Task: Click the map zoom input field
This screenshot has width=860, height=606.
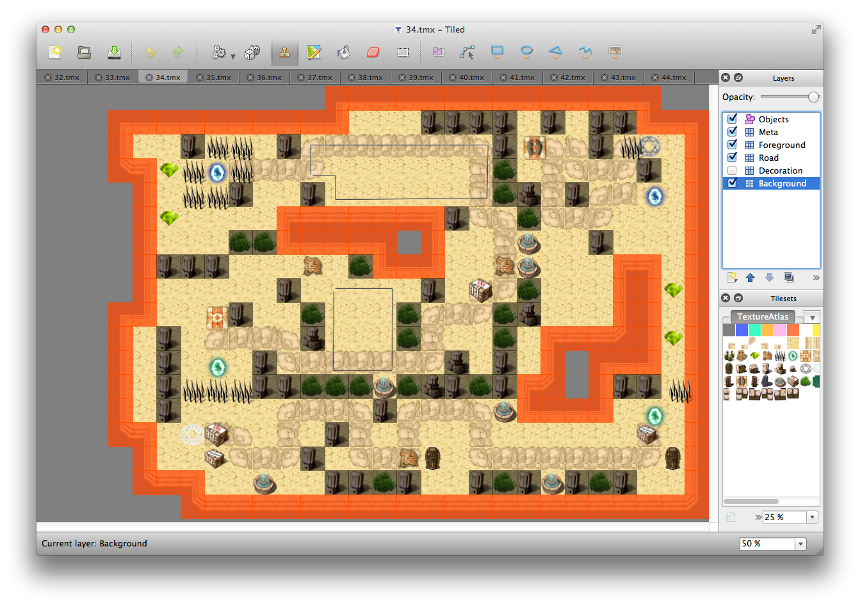Action: [767, 543]
